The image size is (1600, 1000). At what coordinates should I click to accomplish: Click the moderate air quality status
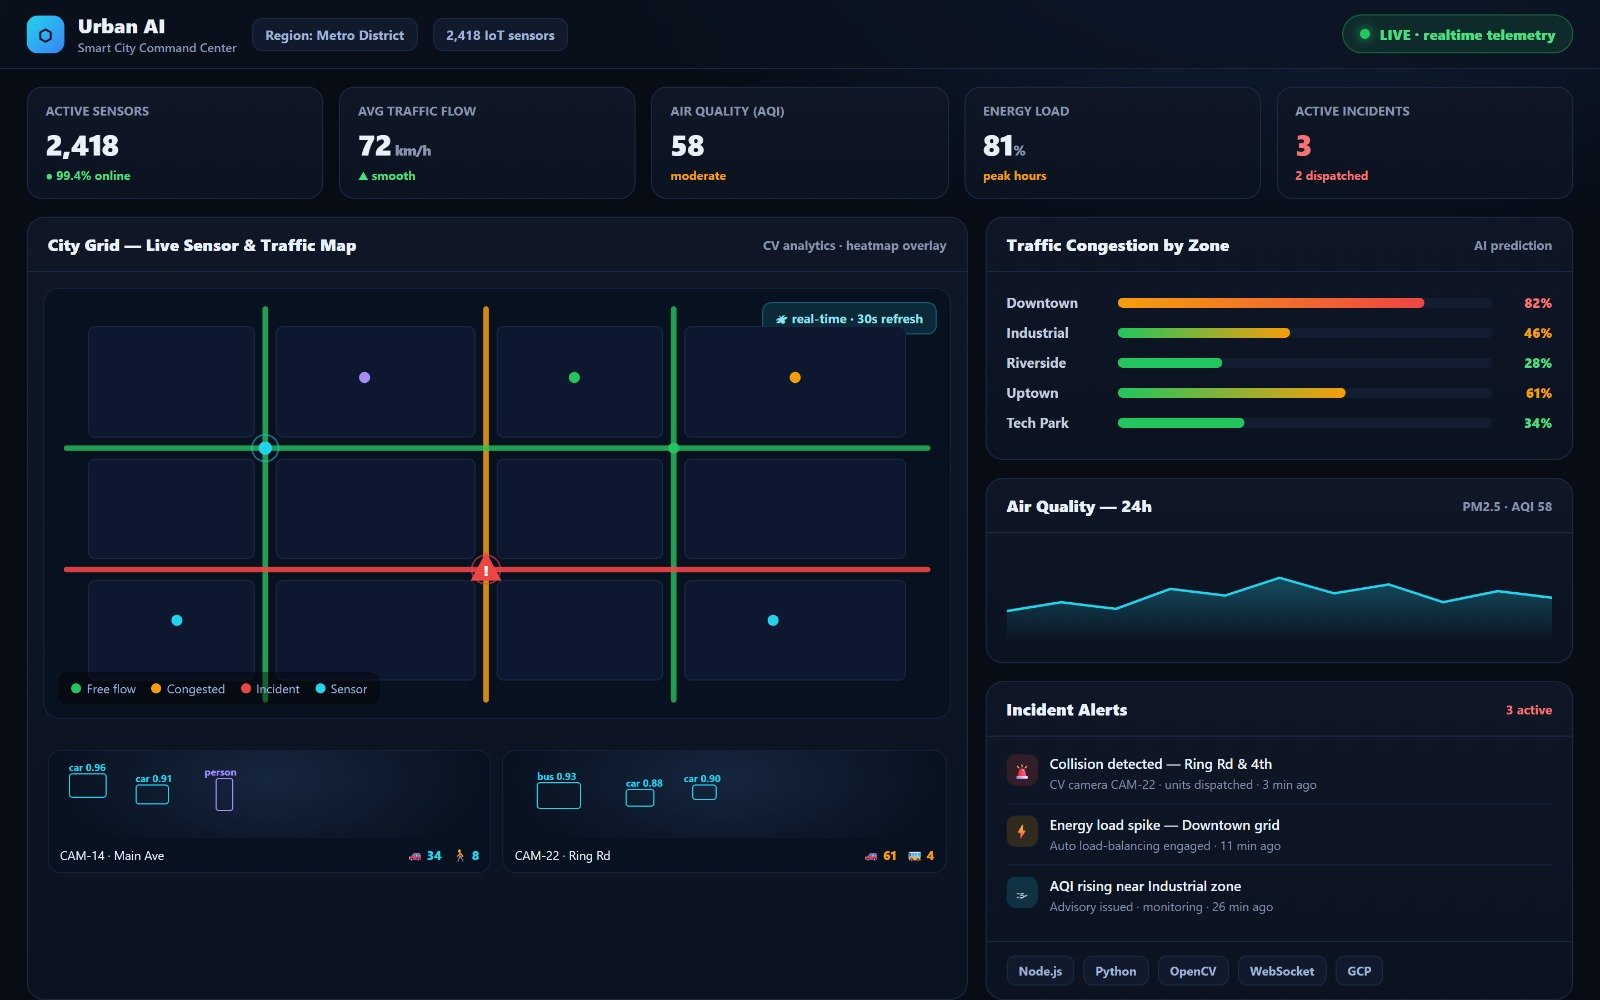click(x=698, y=176)
